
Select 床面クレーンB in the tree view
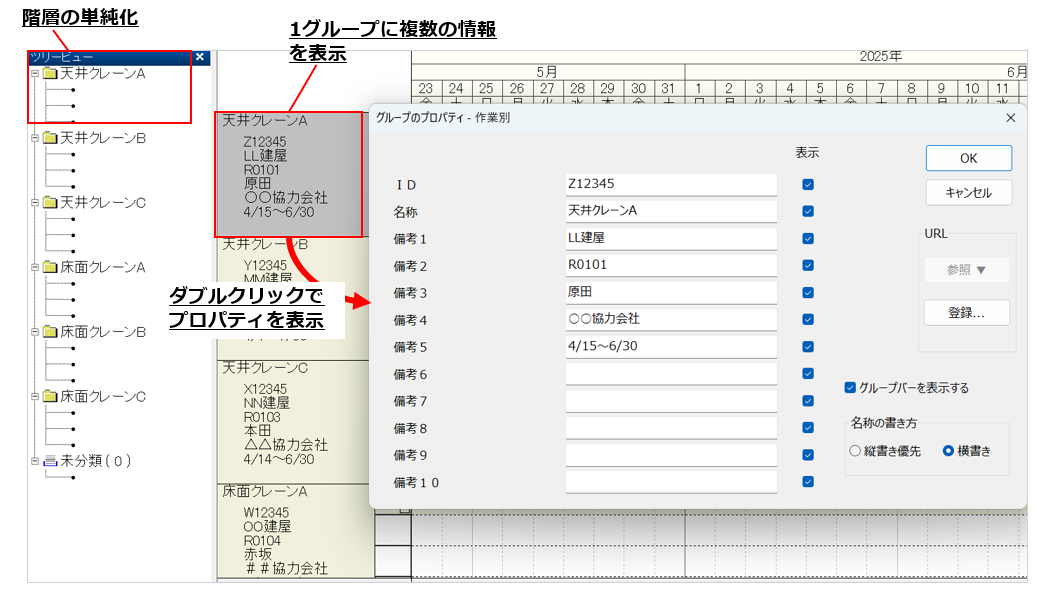tap(103, 332)
